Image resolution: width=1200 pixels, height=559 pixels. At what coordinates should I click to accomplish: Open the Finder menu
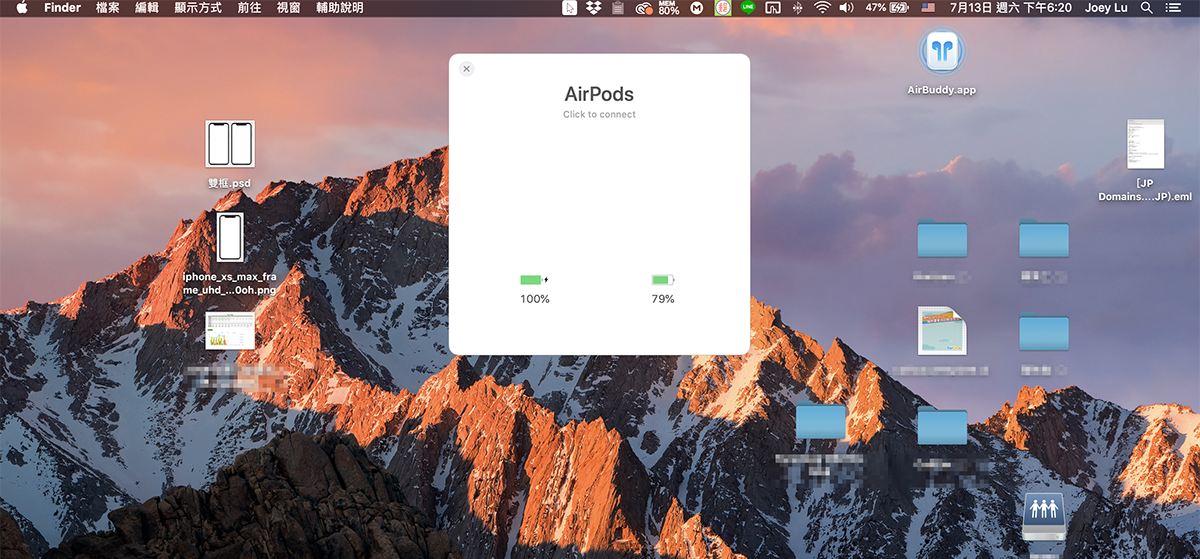[x=63, y=8]
